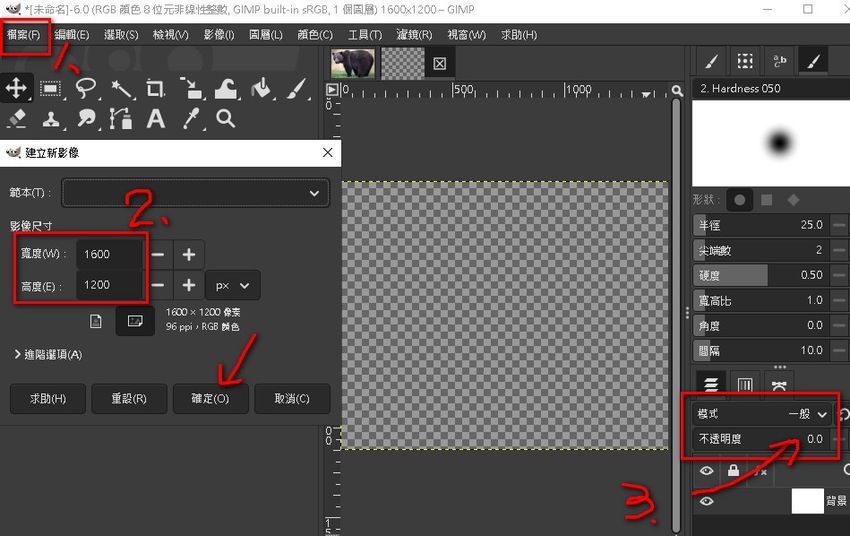Open the 範本 template dropdown
This screenshot has width=850, height=536.
(196, 192)
